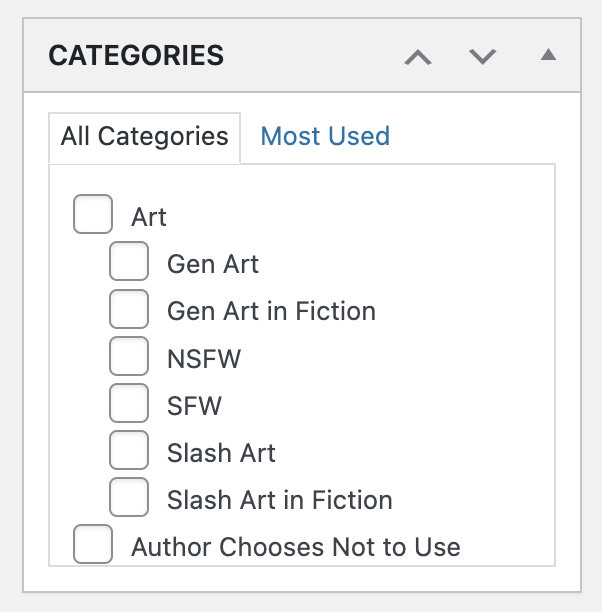Tick the NSFW category checkbox

tap(129, 356)
